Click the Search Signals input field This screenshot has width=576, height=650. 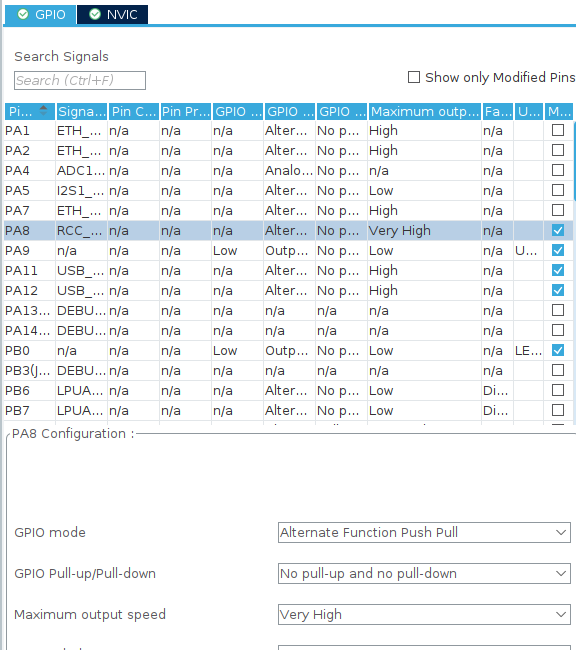tap(80, 80)
